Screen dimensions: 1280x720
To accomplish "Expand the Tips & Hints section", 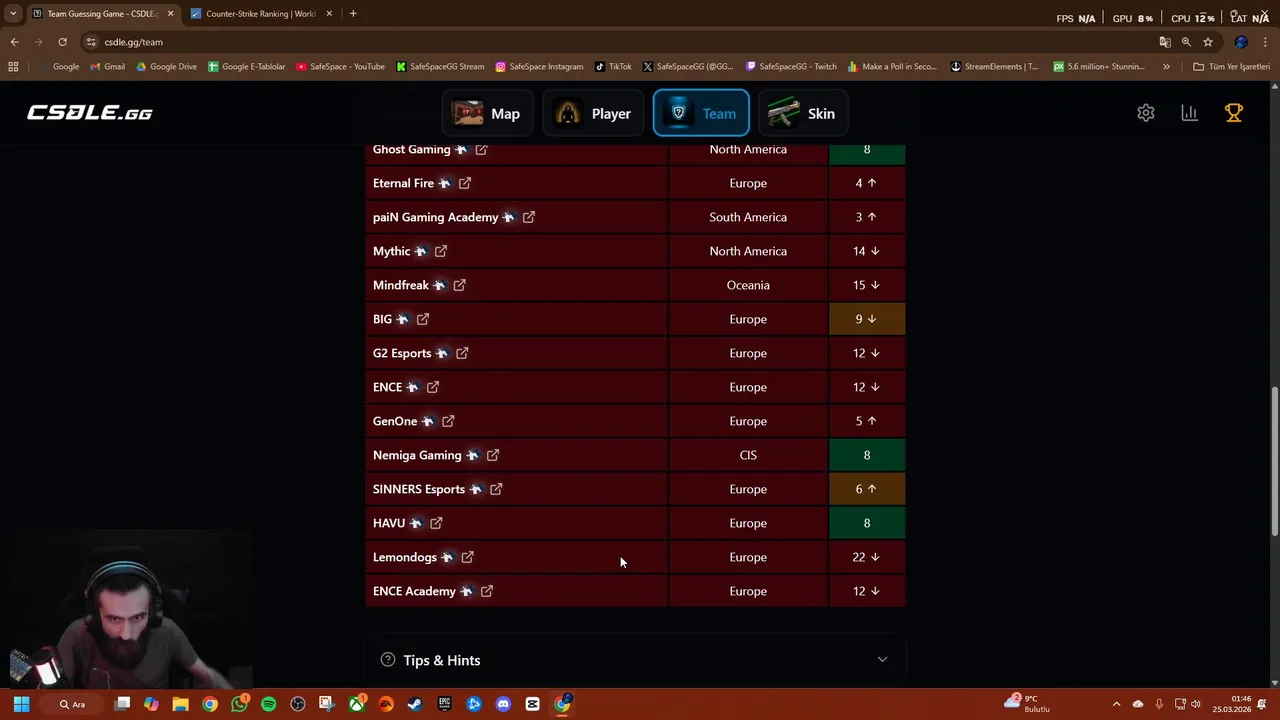I will pos(635,660).
